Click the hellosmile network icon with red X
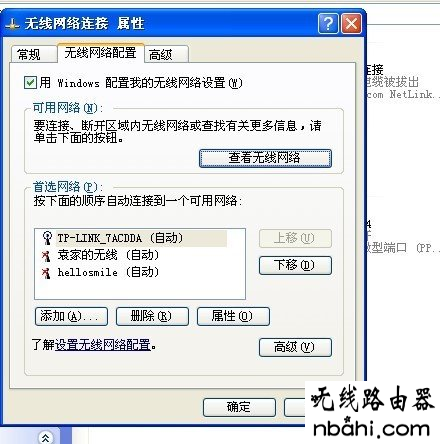The width and height of the screenshot is (440, 444). (46, 273)
